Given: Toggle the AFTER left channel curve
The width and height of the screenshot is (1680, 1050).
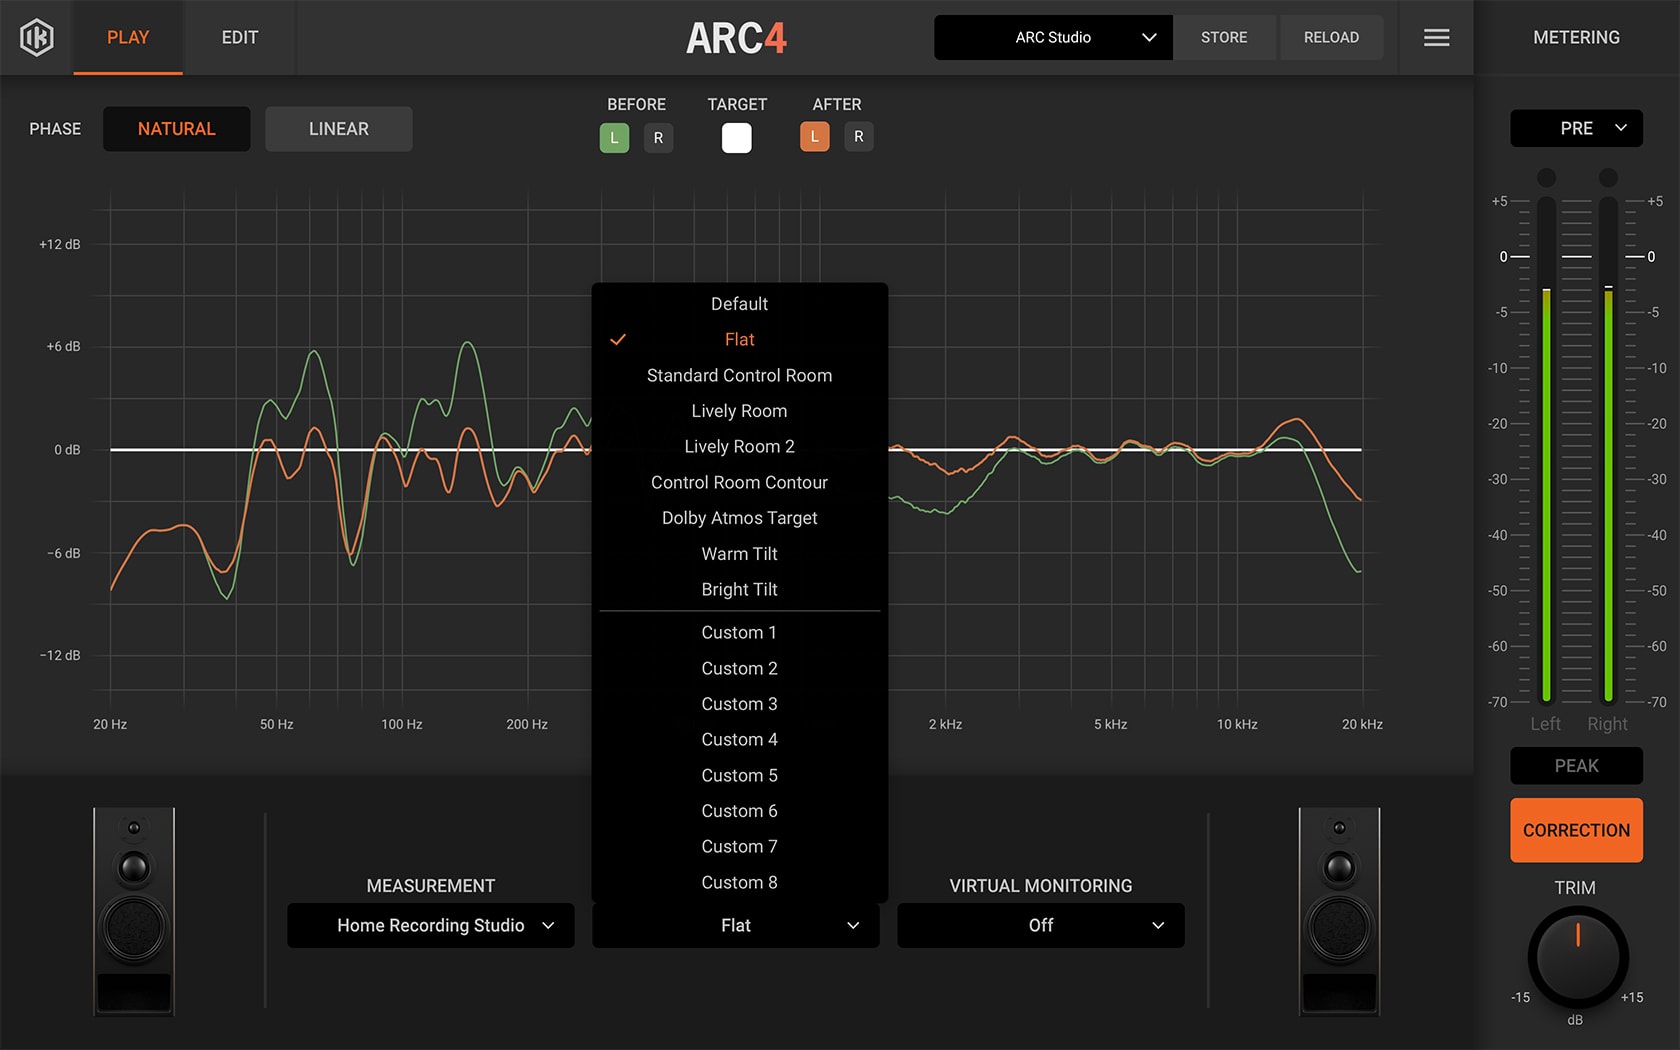Looking at the screenshot, I should 815,136.
